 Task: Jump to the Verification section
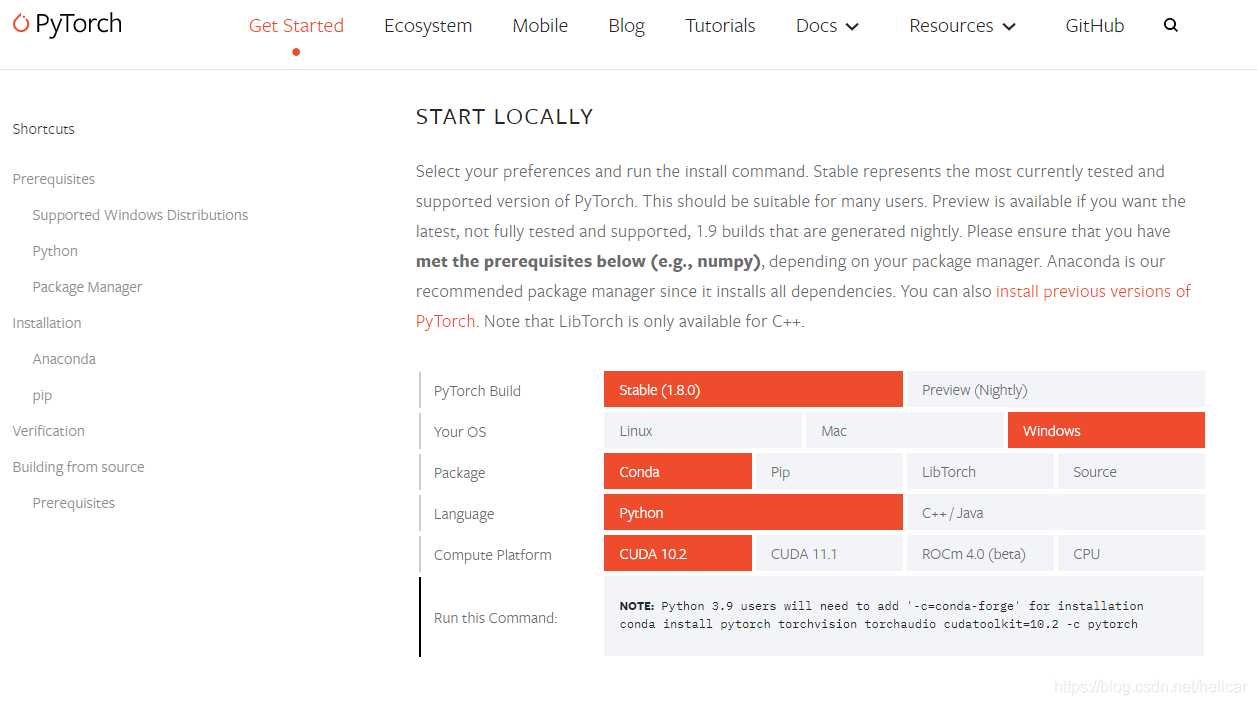click(49, 431)
